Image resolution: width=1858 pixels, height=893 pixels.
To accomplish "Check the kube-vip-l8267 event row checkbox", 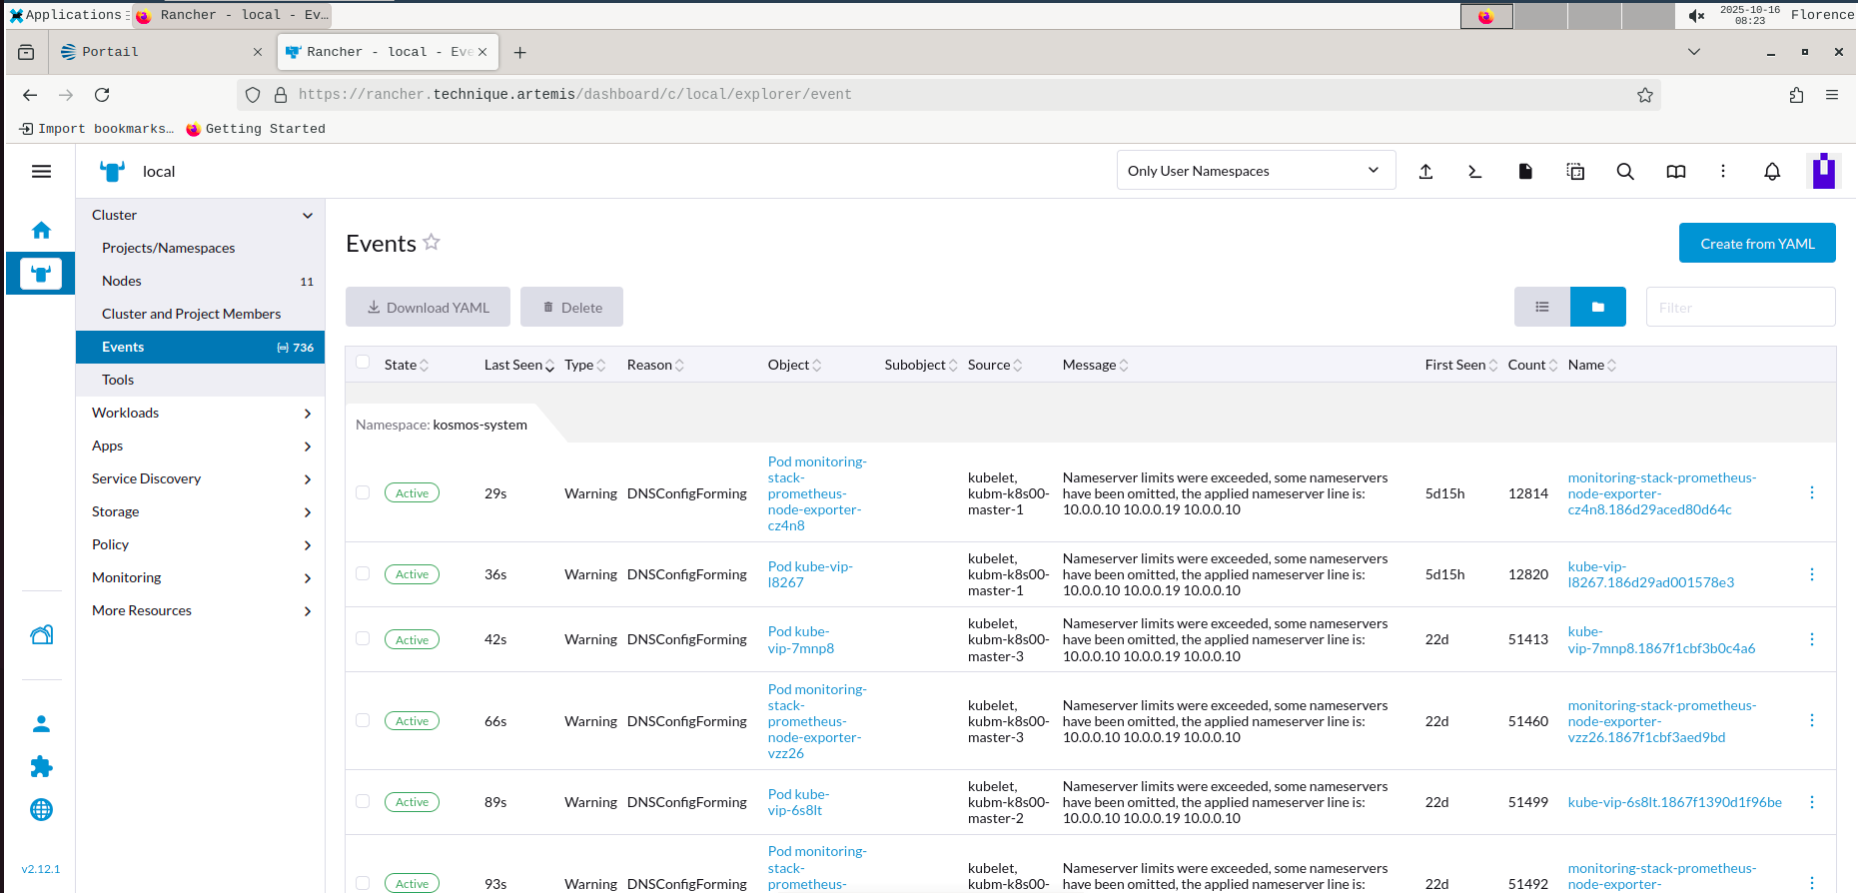I will (x=363, y=574).
